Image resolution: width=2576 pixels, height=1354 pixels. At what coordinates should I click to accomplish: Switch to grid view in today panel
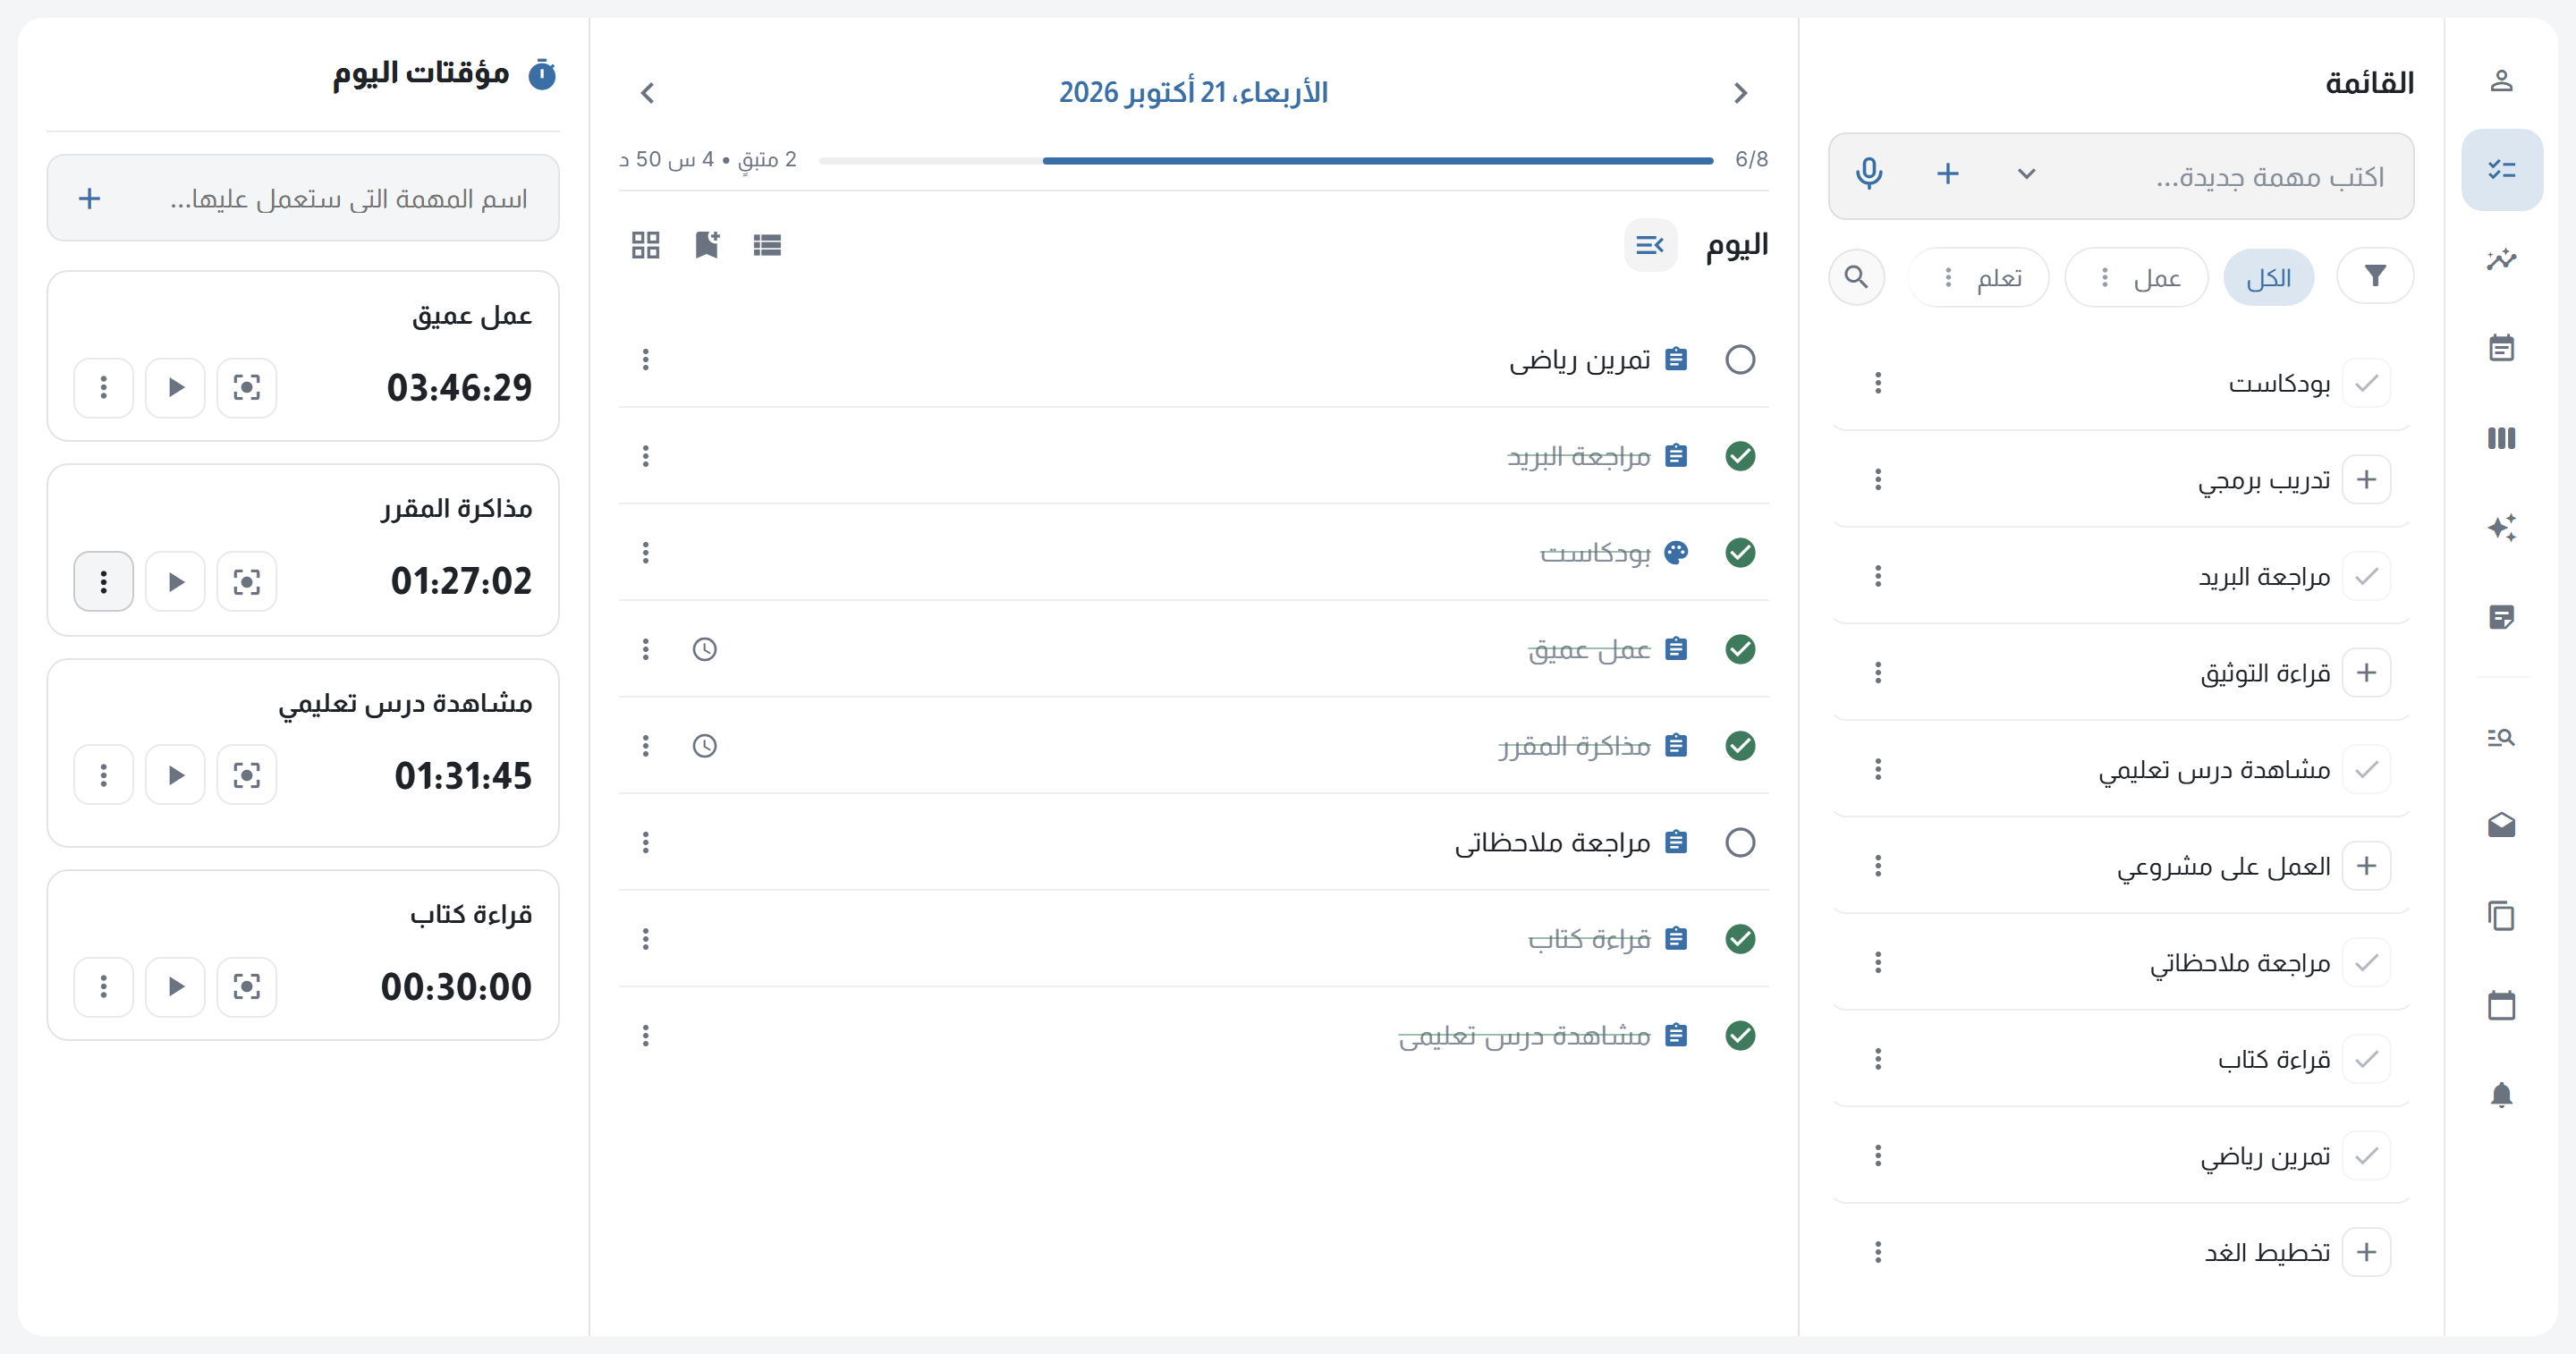pos(646,245)
